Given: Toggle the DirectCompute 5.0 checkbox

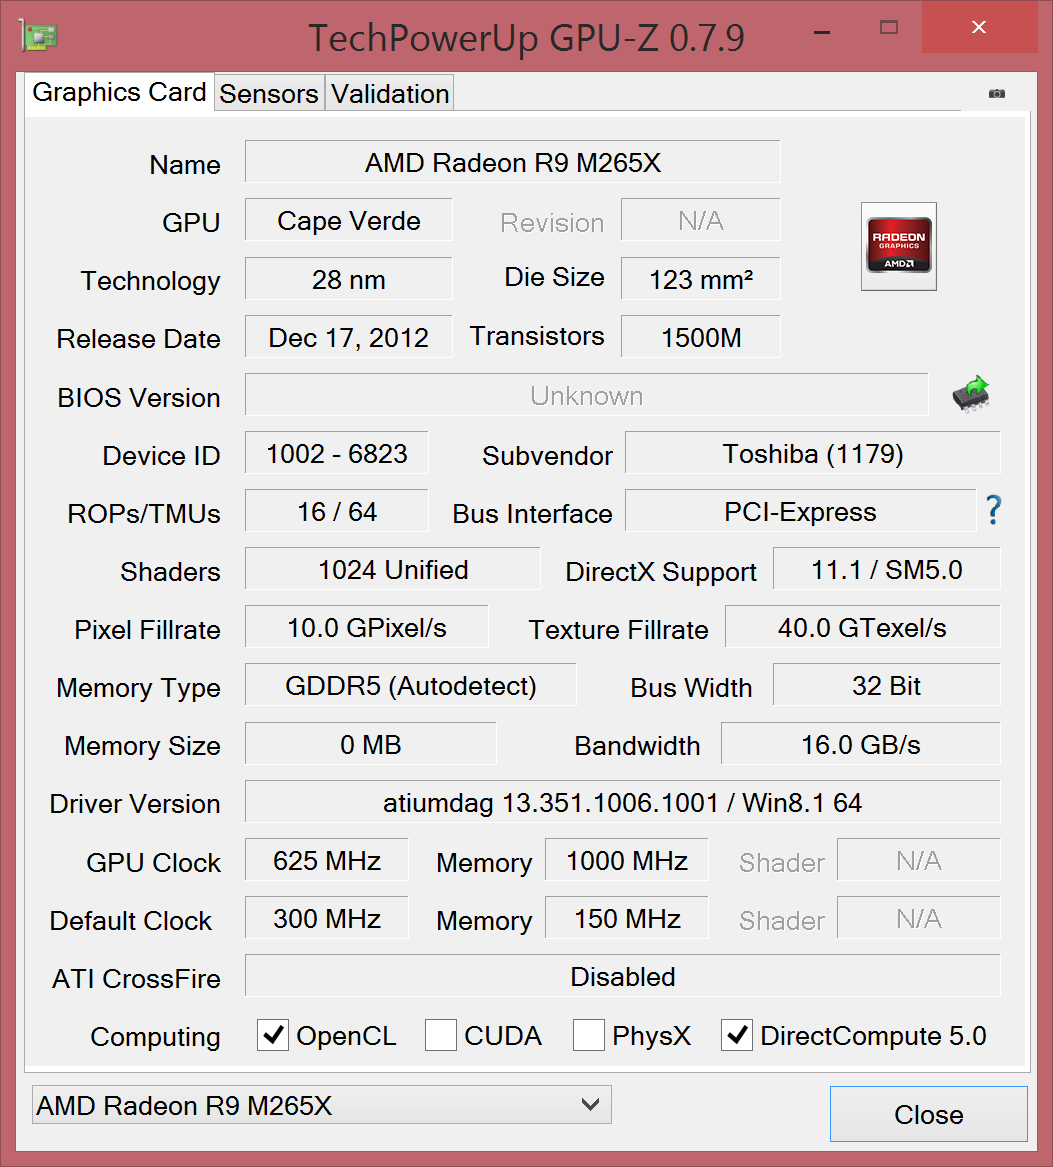Looking at the screenshot, I should (737, 1036).
